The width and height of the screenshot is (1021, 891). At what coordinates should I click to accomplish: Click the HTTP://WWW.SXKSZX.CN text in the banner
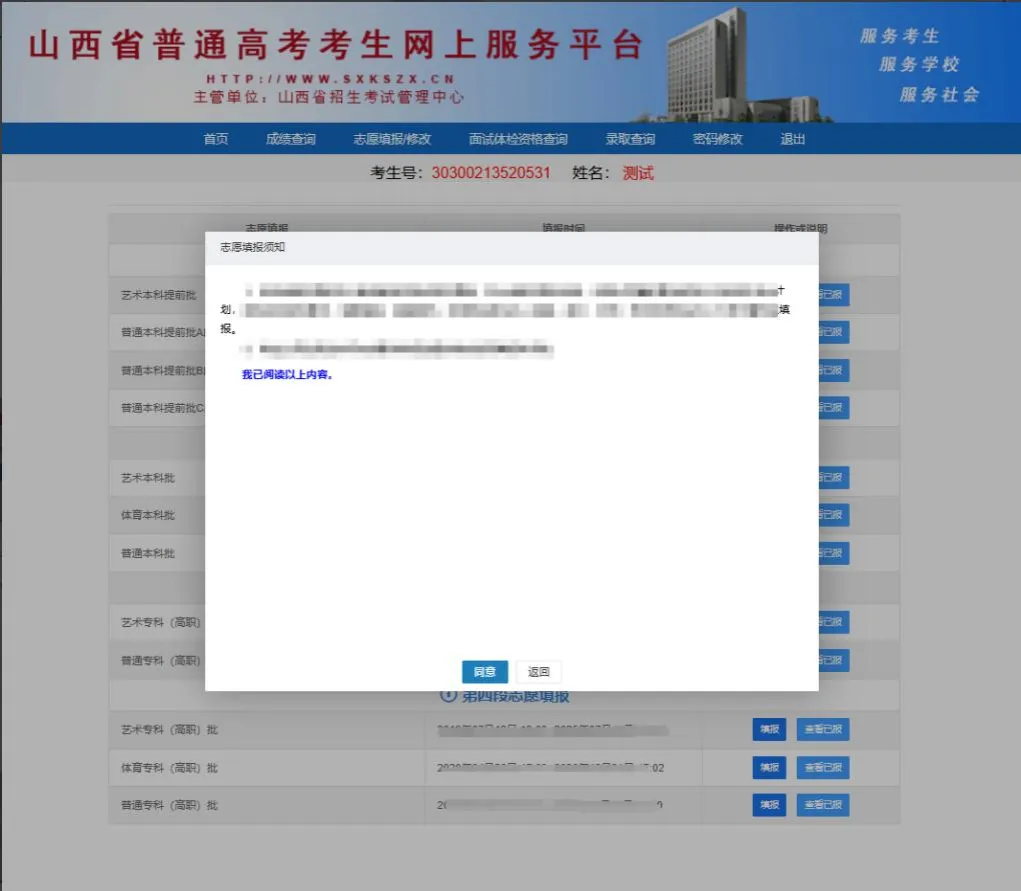[330, 79]
